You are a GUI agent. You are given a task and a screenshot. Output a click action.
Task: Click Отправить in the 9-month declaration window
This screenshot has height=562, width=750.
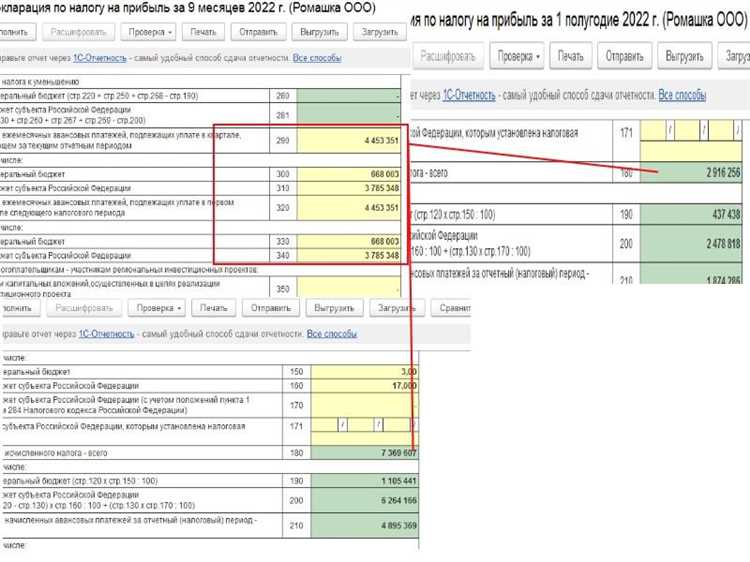click(258, 32)
